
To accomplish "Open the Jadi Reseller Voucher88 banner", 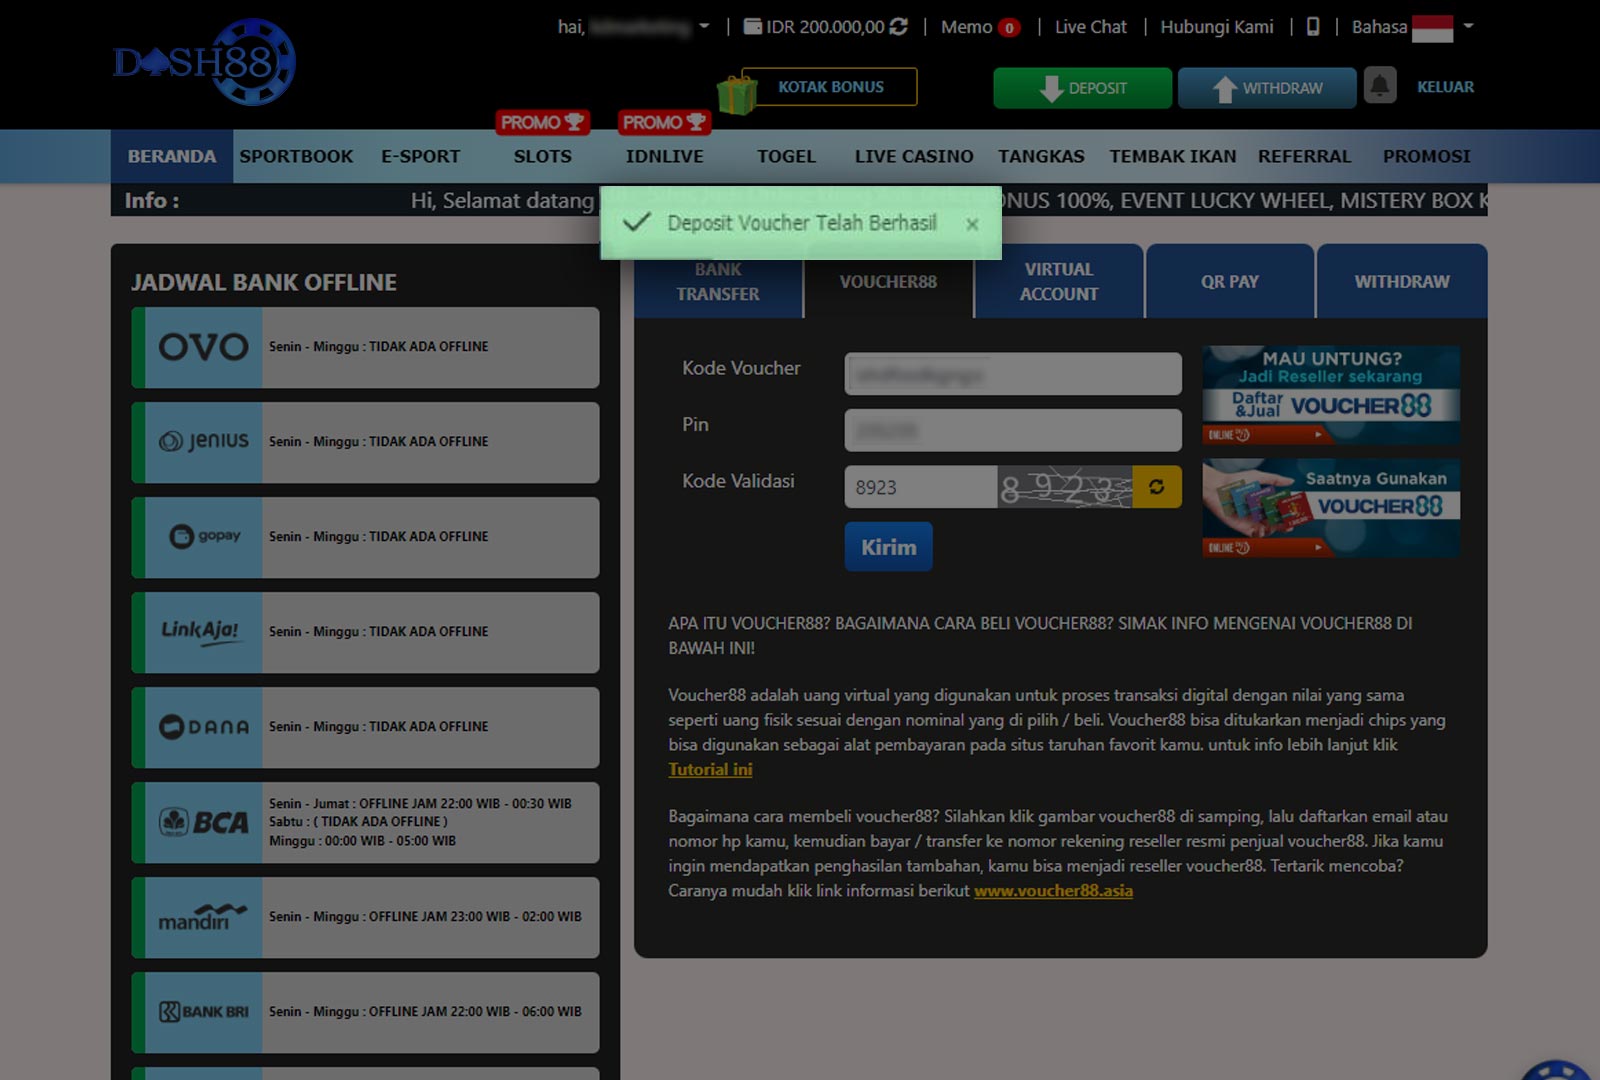I will tap(1330, 395).
